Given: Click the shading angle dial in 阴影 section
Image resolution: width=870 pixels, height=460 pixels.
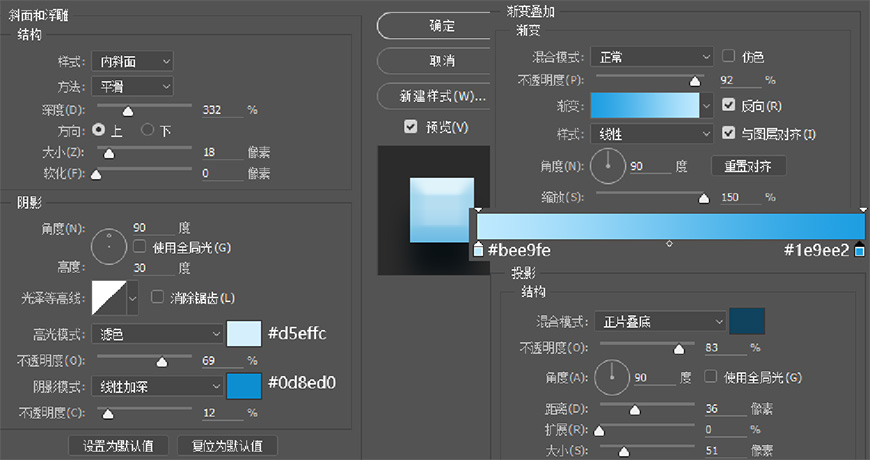Looking at the screenshot, I should click(109, 246).
